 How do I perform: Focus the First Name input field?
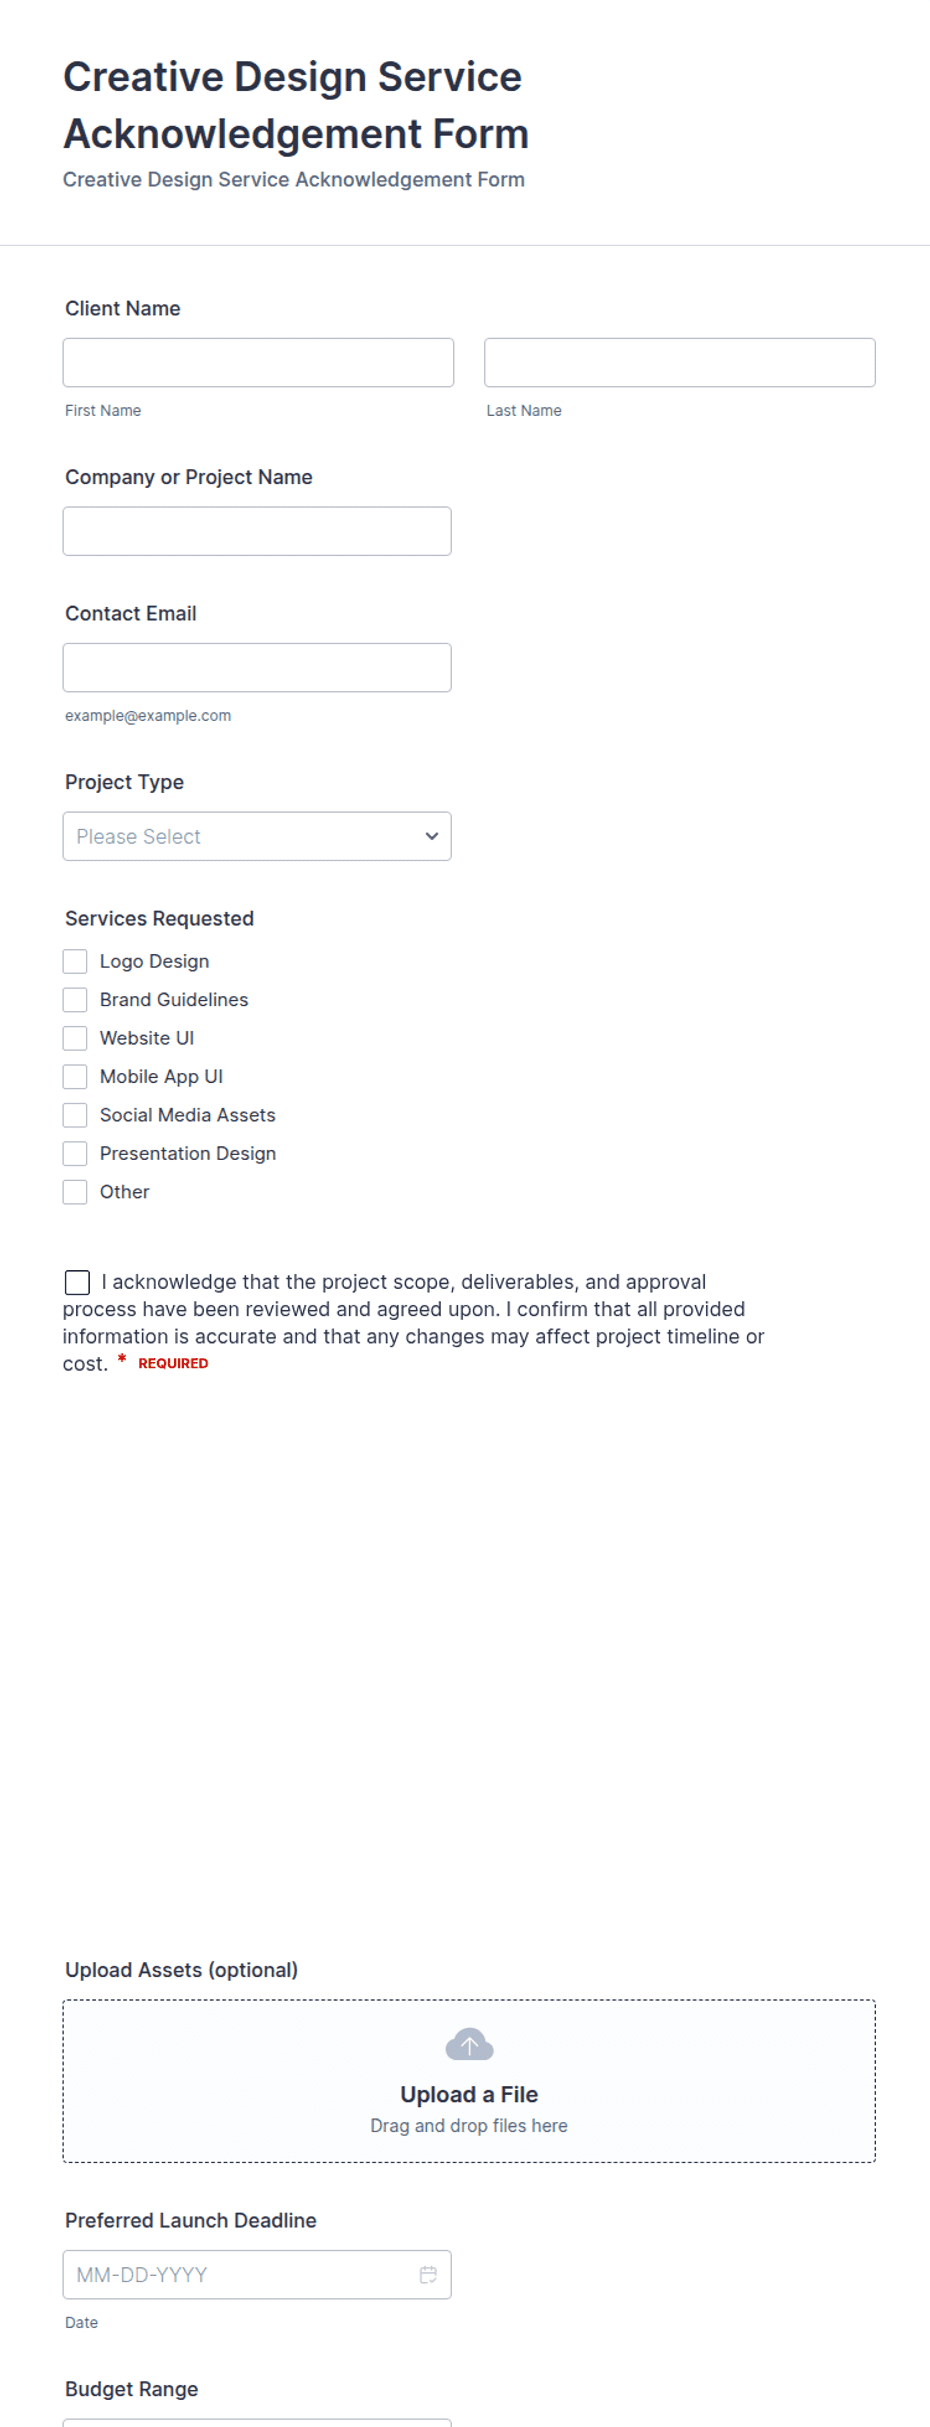(258, 362)
